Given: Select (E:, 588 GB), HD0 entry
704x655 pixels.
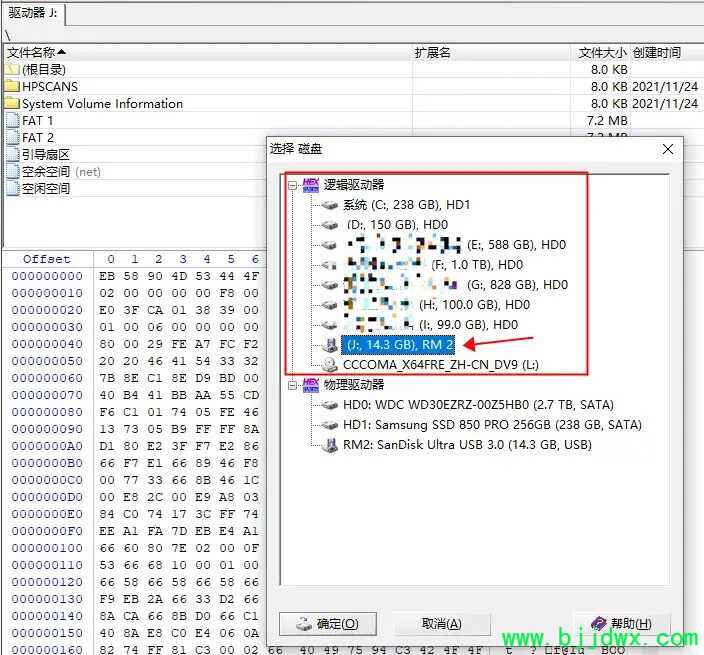Looking at the screenshot, I should pyautogui.click(x=516, y=245).
